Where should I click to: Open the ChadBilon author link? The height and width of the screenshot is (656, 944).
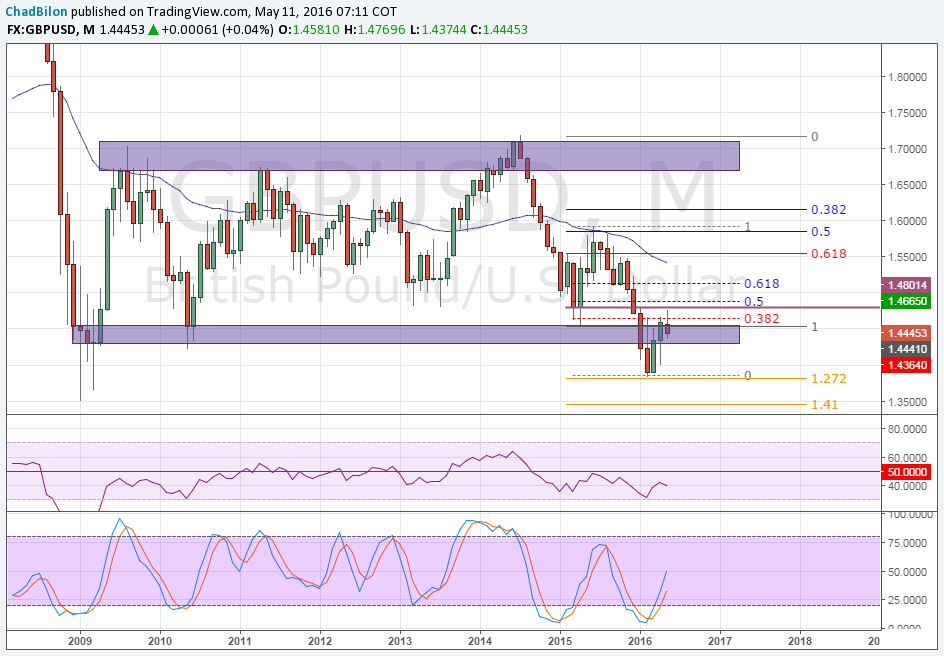coord(36,11)
